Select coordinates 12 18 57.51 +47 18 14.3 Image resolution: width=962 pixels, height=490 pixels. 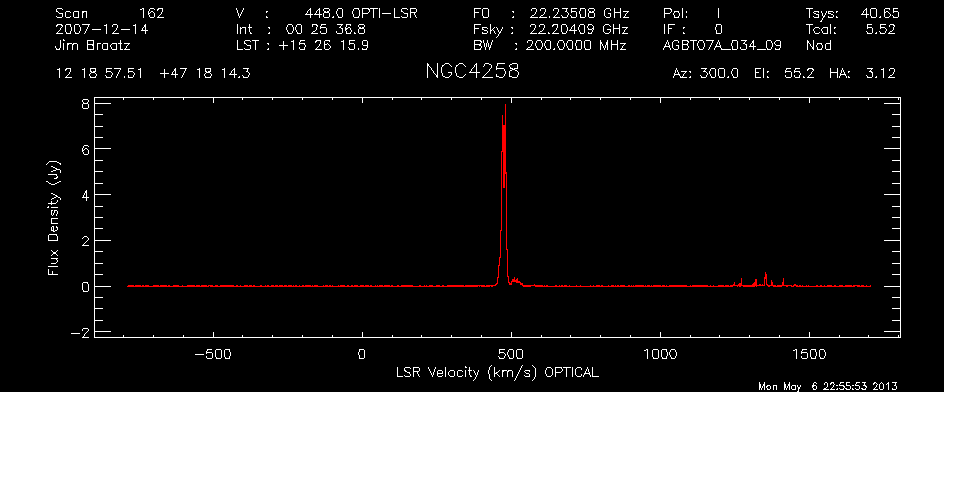pos(153,74)
